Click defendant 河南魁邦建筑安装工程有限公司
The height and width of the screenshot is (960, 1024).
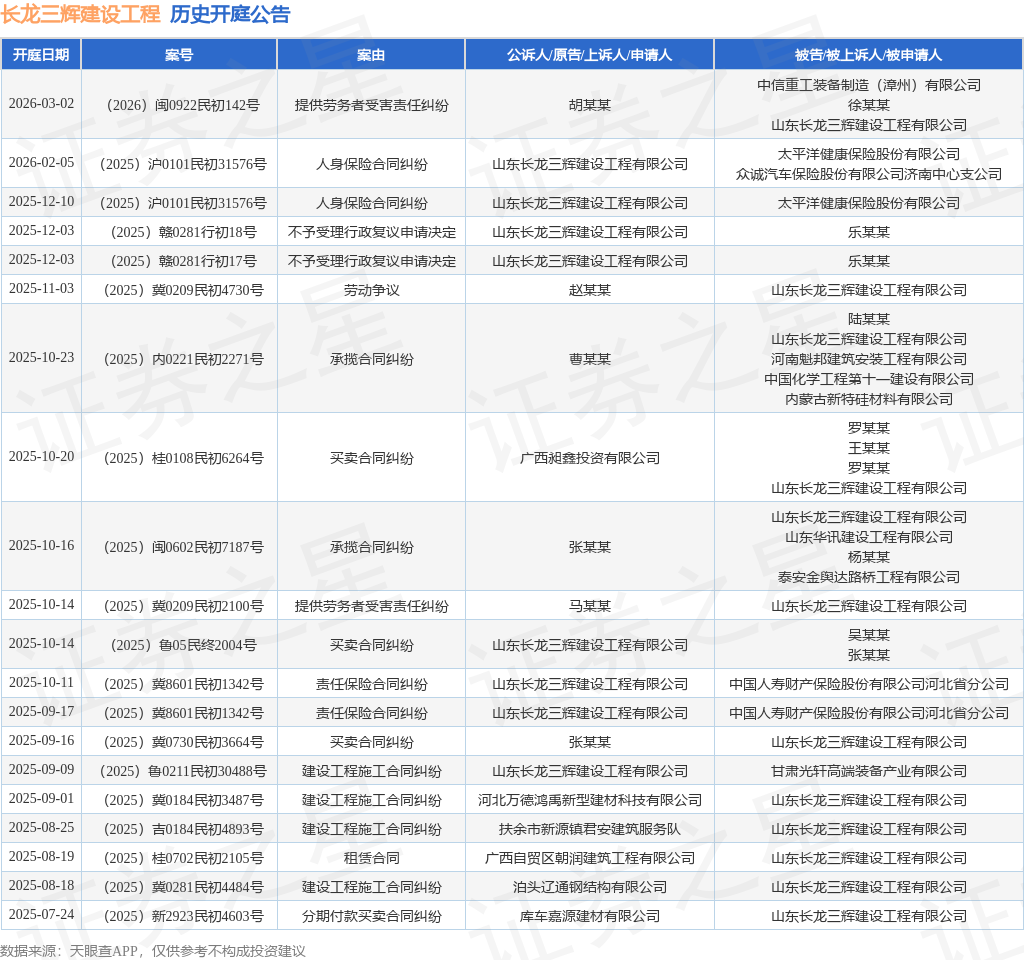tap(869, 359)
